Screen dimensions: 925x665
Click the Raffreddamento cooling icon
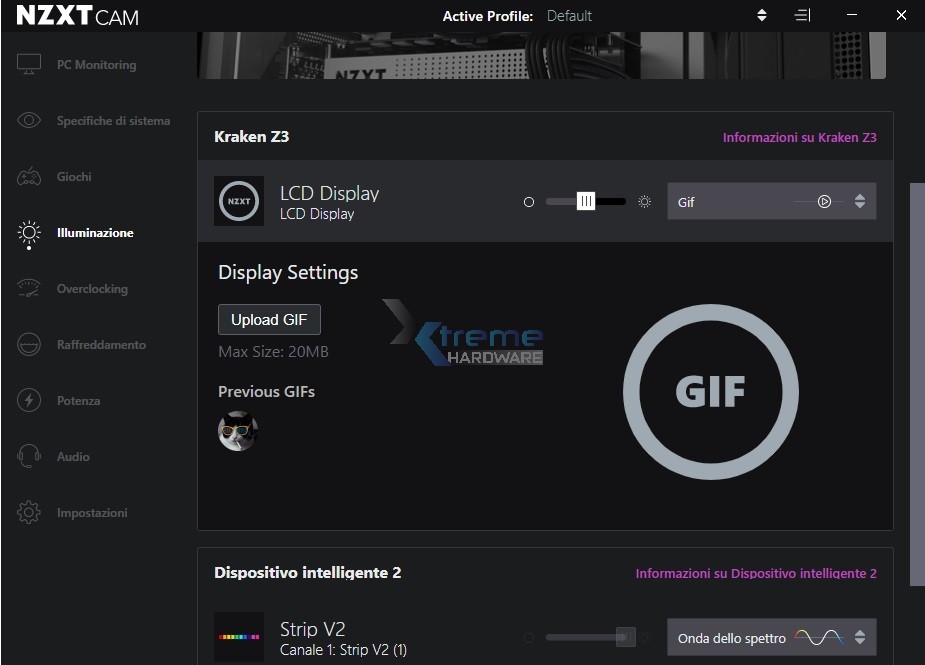click(x=29, y=345)
